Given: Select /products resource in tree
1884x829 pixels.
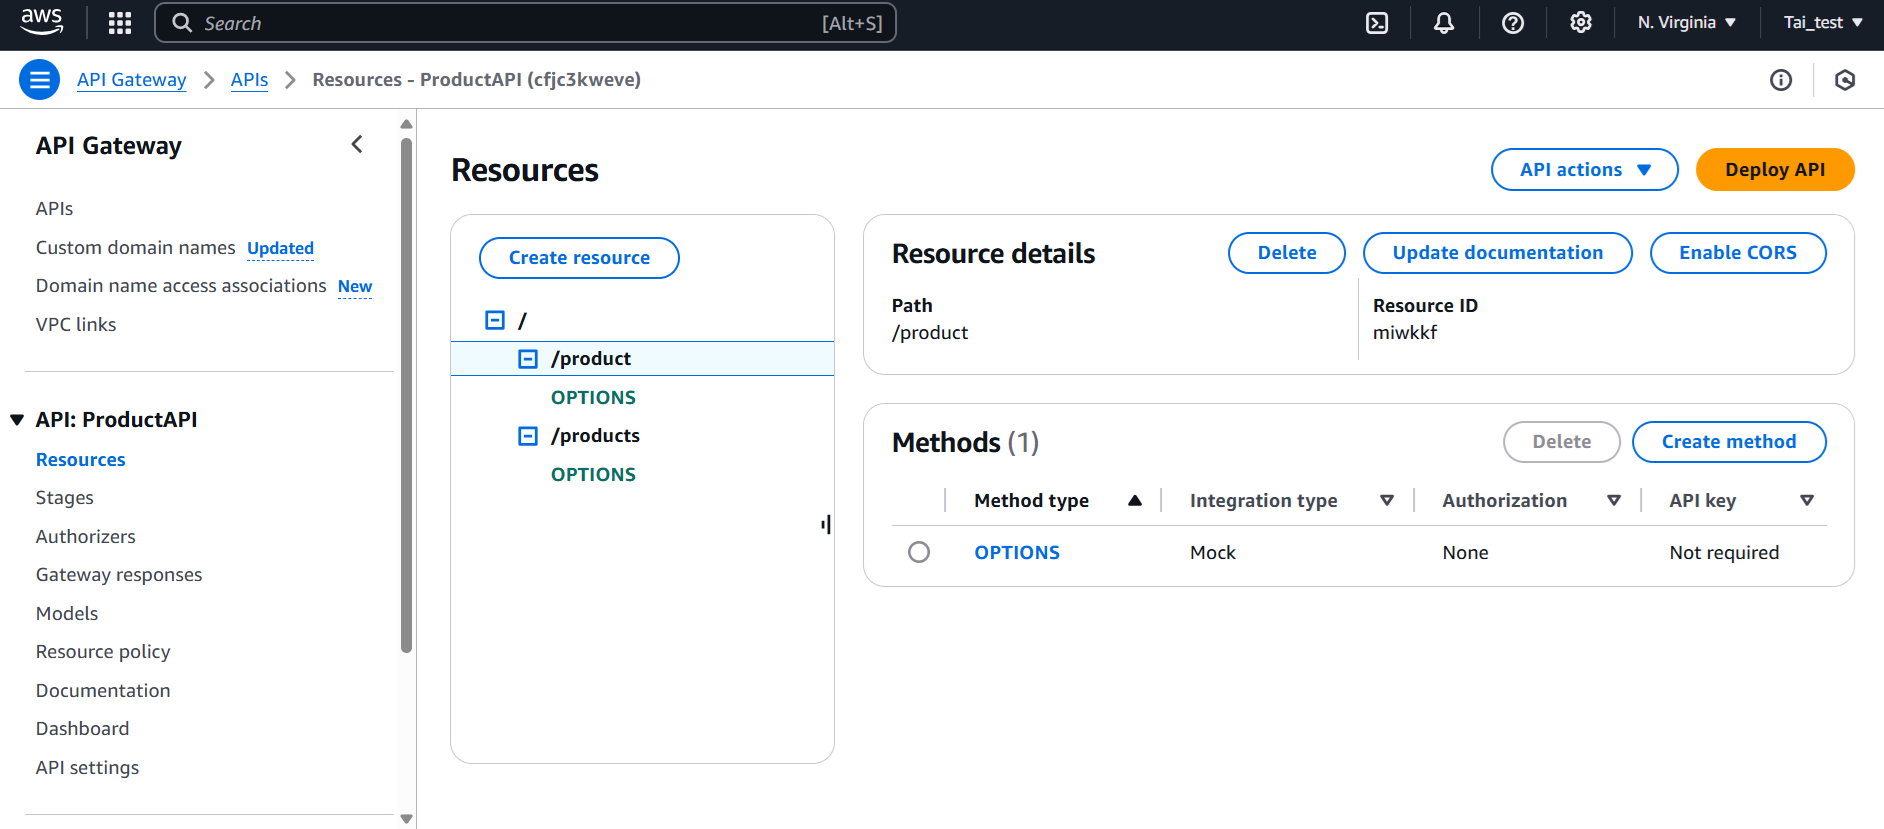Looking at the screenshot, I should coord(595,436).
